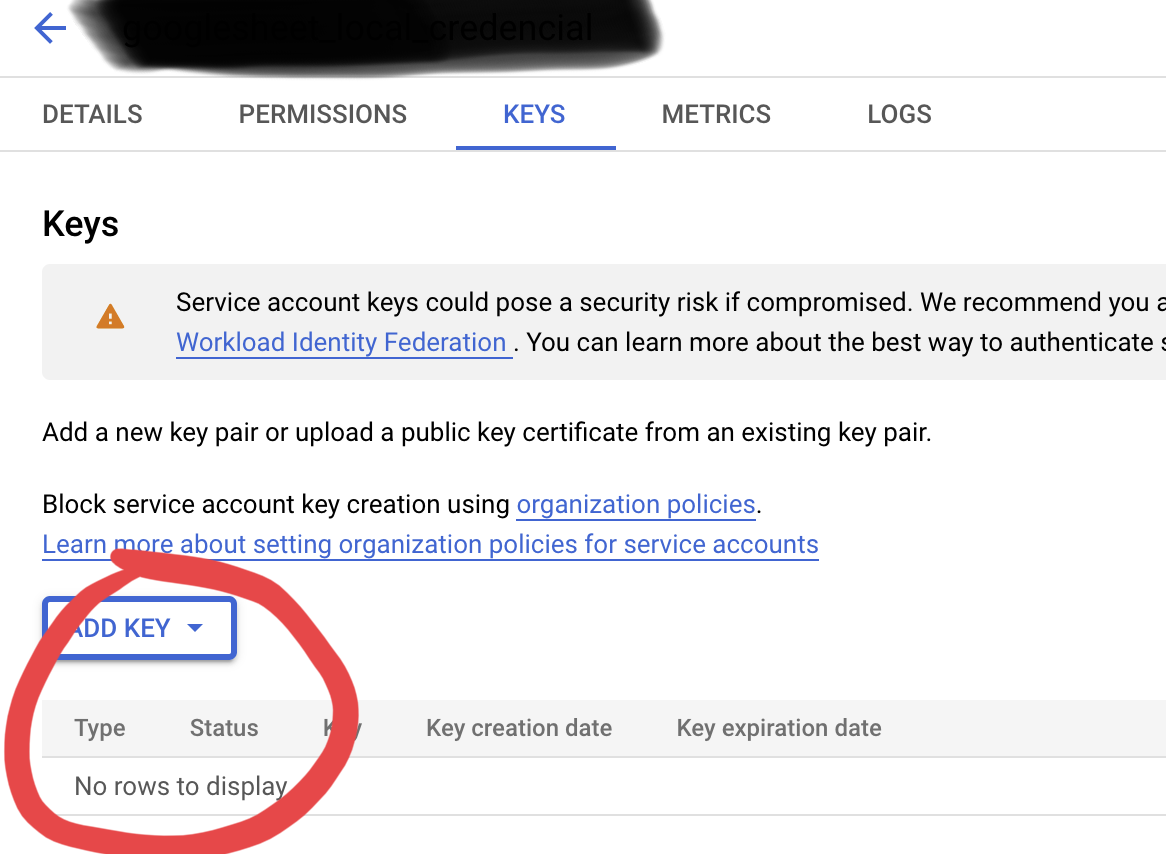Open Learn more about setting organization policies

click(x=430, y=545)
